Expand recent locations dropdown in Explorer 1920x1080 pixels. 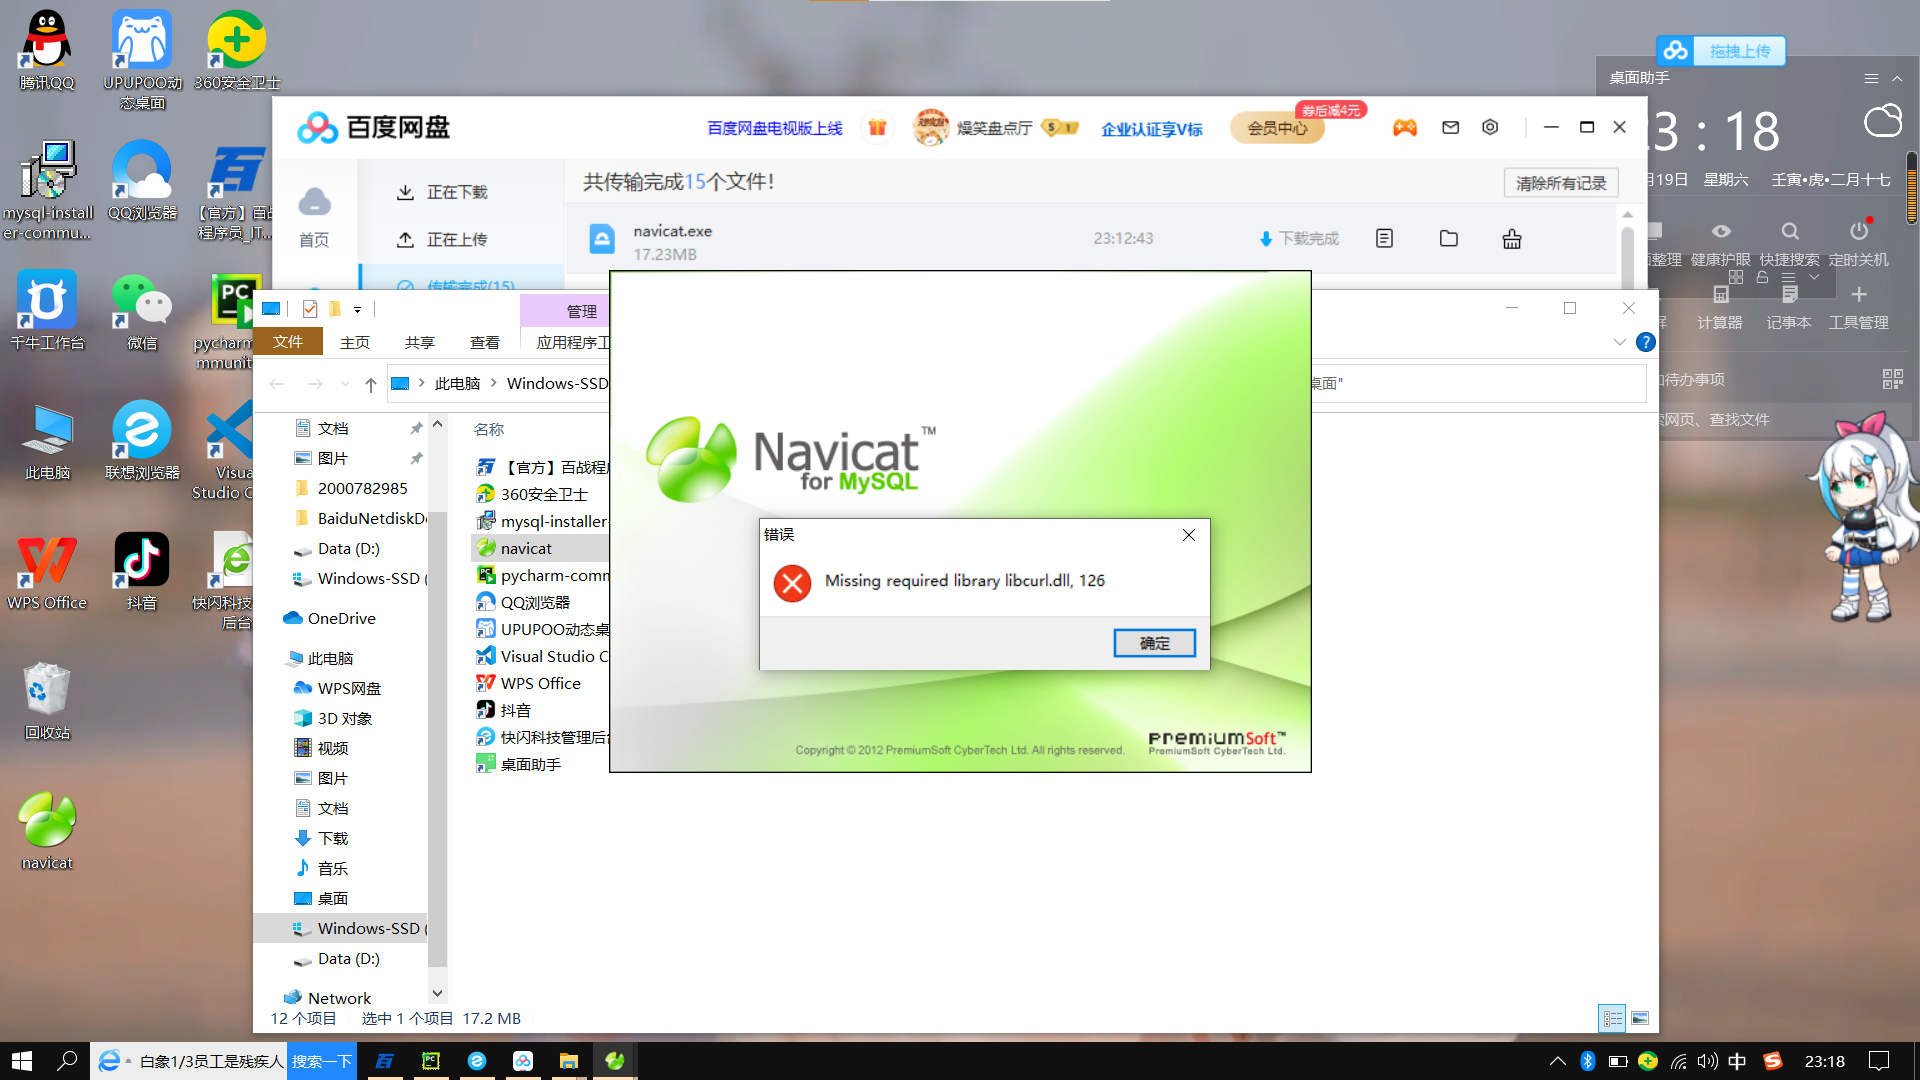tap(345, 384)
